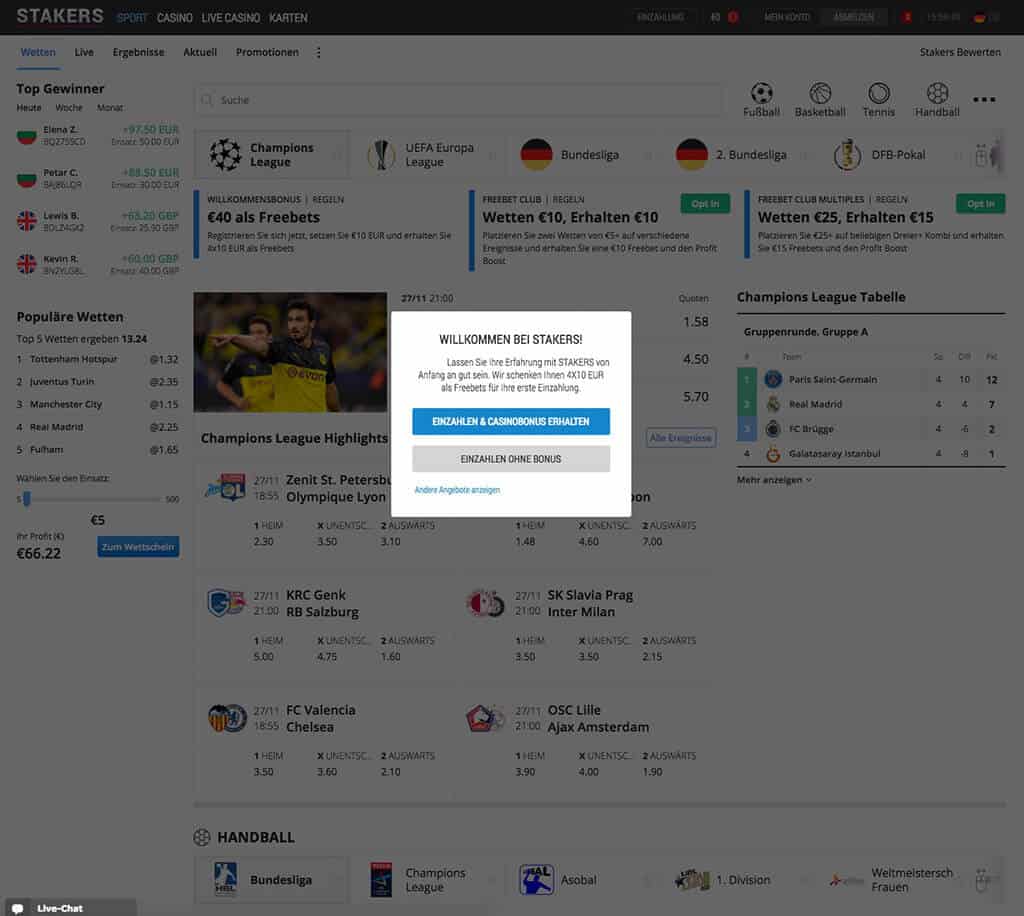Pick Heim odds 3.50 for Slavia Prag
Screen dimensions: 1024x916
pyautogui.click(x=525, y=657)
